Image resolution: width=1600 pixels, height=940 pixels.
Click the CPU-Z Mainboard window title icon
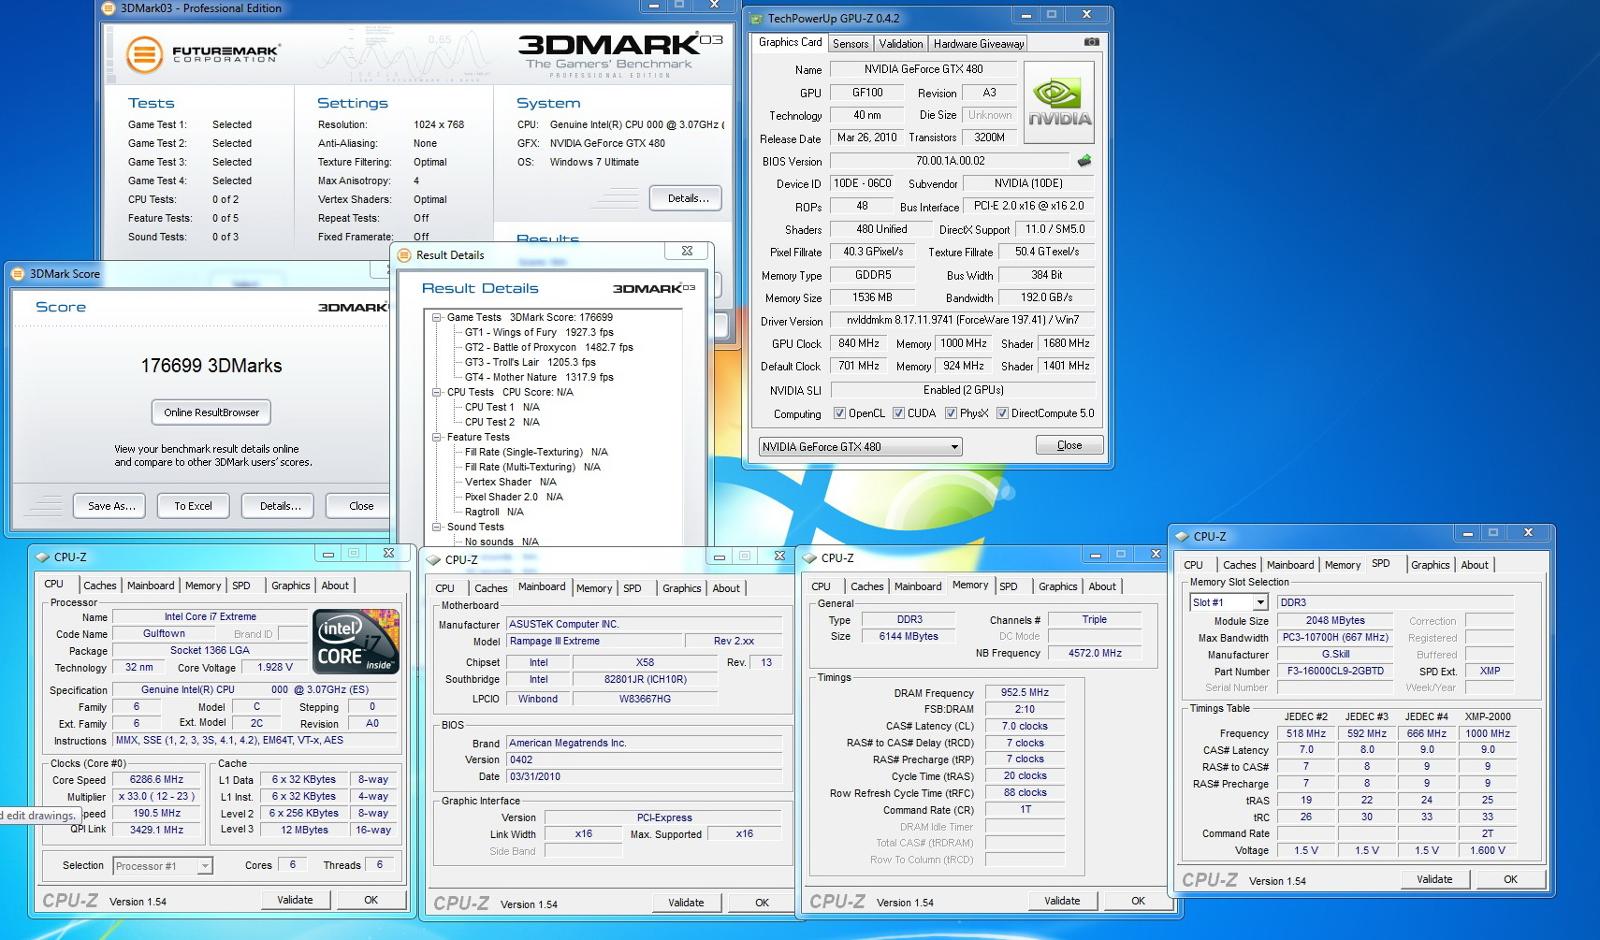pos(434,560)
